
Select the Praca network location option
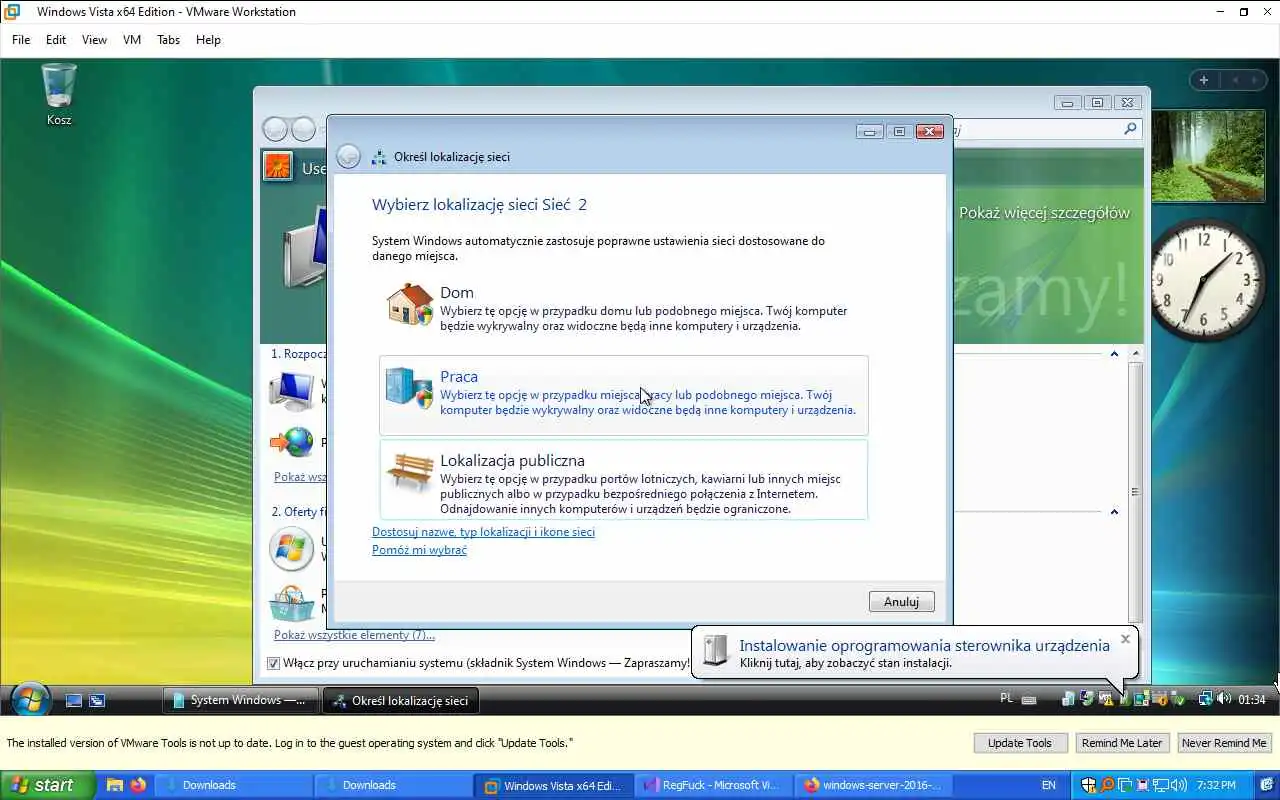[x=624, y=395]
